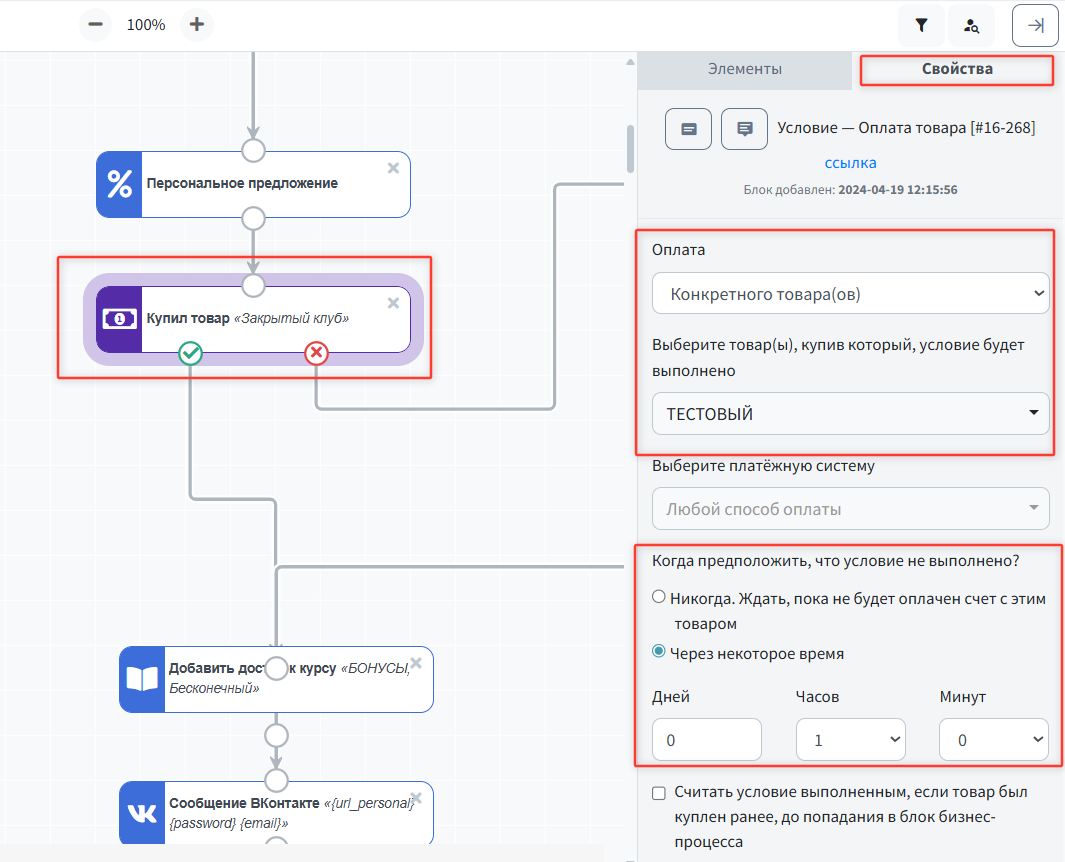Click the red cross output connector
The height and width of the screenshot is (862, 1065).
pos(316,352)
